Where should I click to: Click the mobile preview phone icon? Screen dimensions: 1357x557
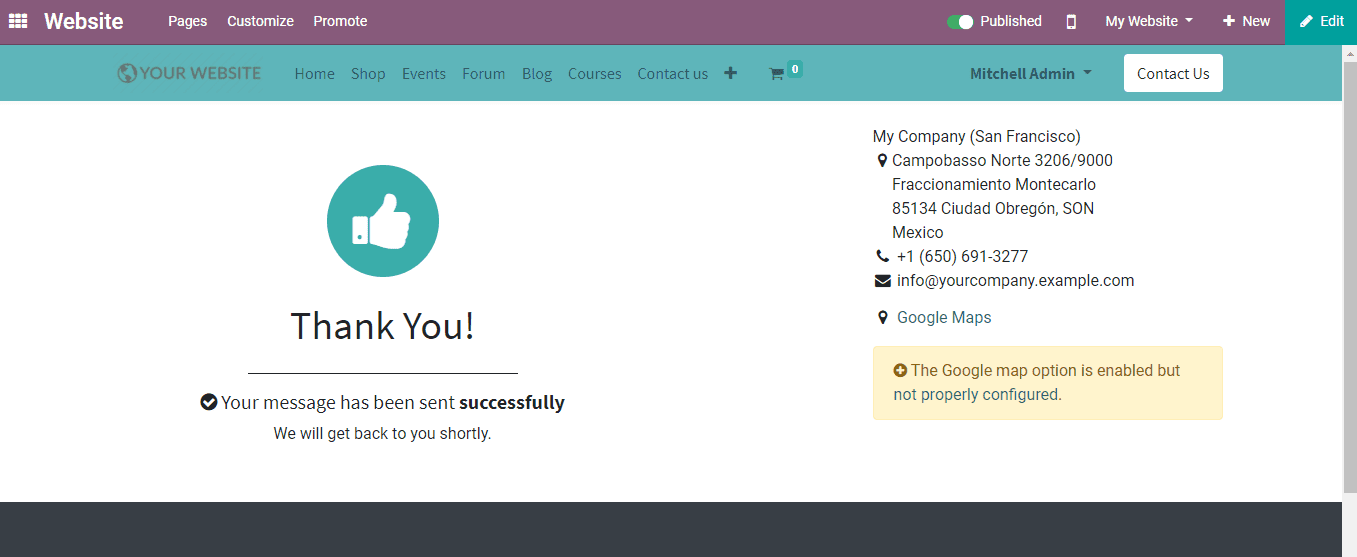(x=1071, y=21)
